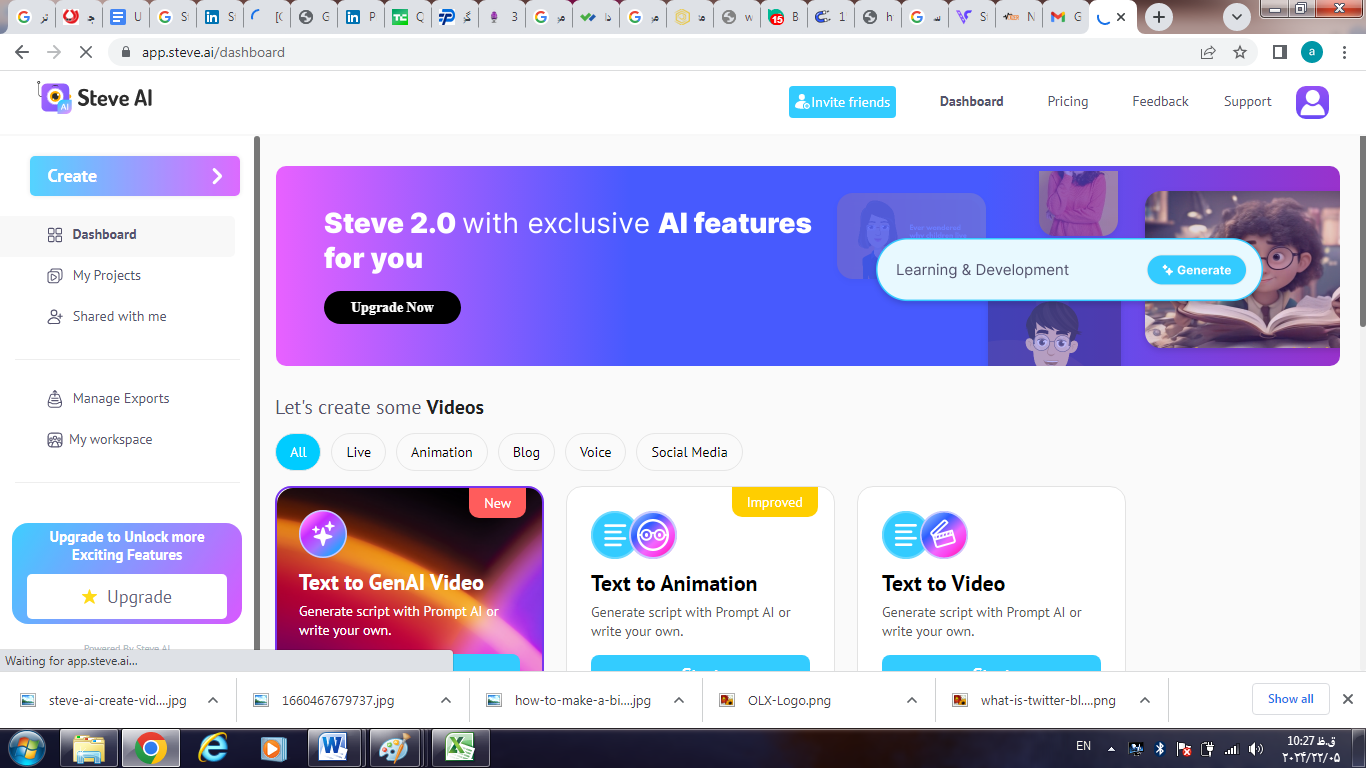Click the My Projects sidebar icon

coord(55,276)
